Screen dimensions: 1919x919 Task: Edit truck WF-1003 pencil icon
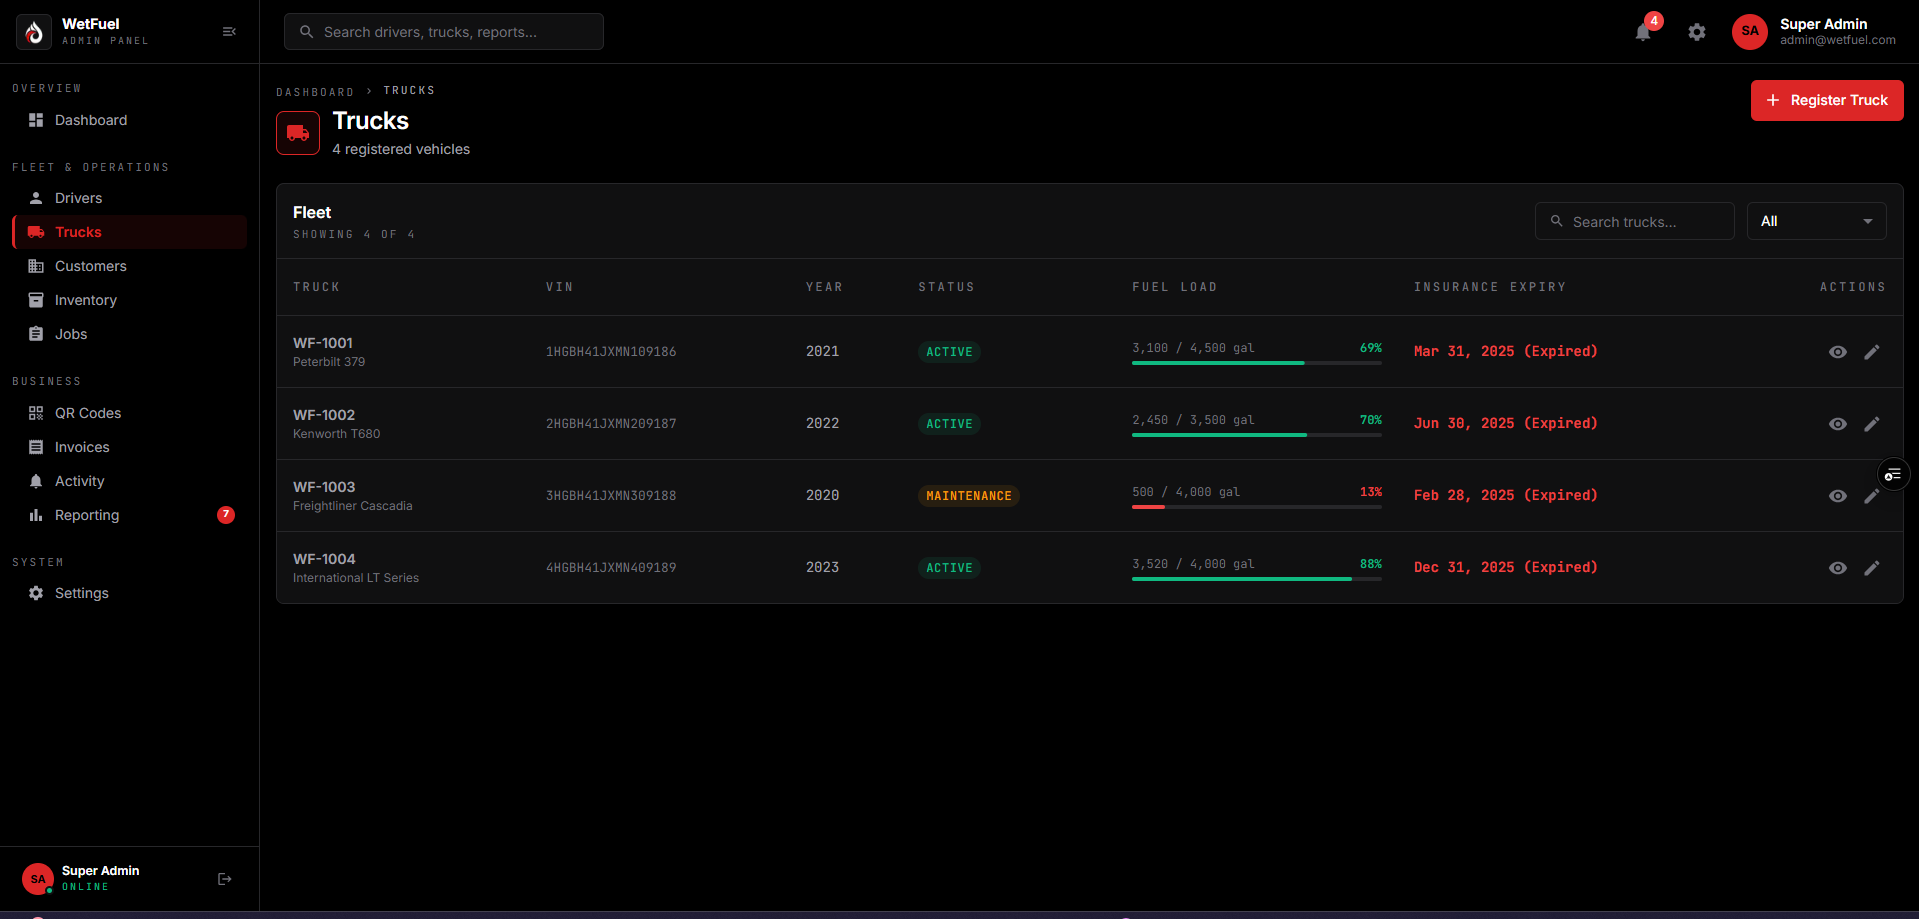(x=1871, y=497)
